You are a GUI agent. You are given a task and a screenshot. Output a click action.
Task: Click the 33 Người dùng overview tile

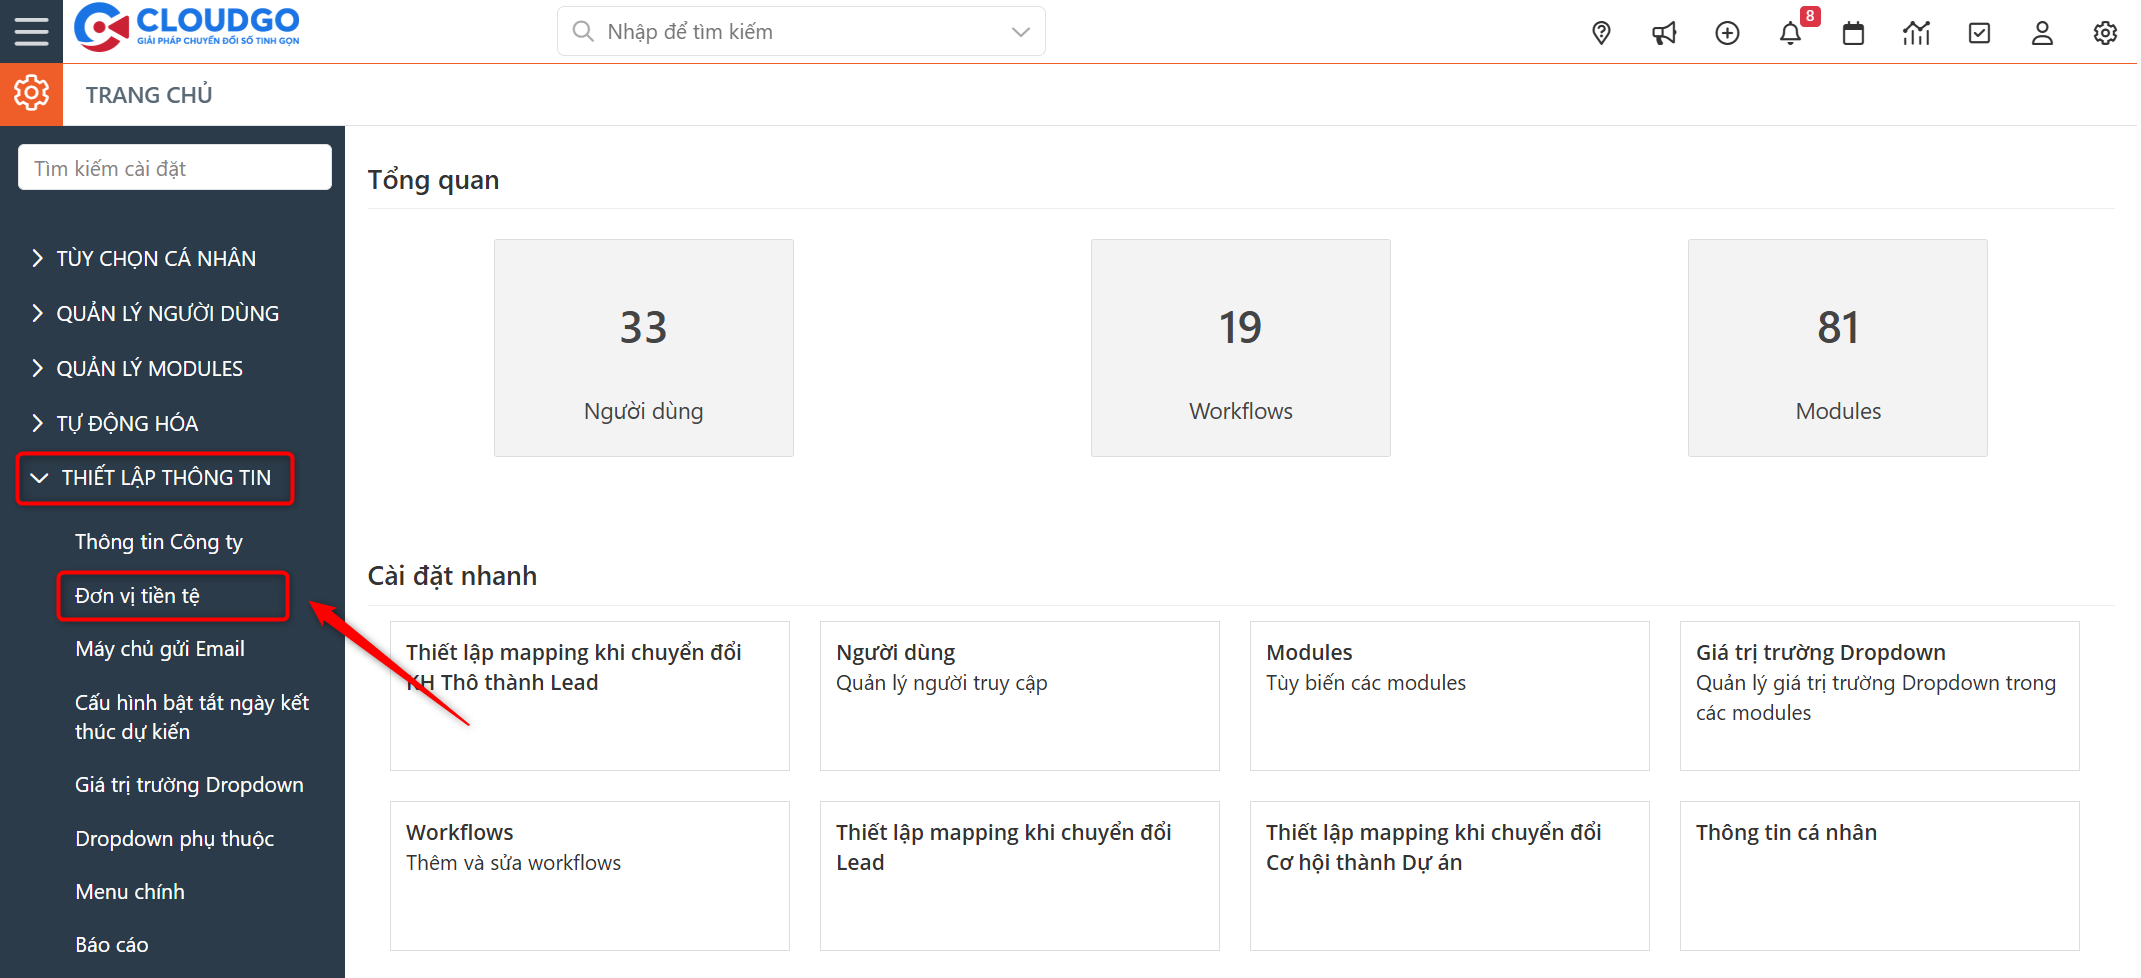coord(643,347)
